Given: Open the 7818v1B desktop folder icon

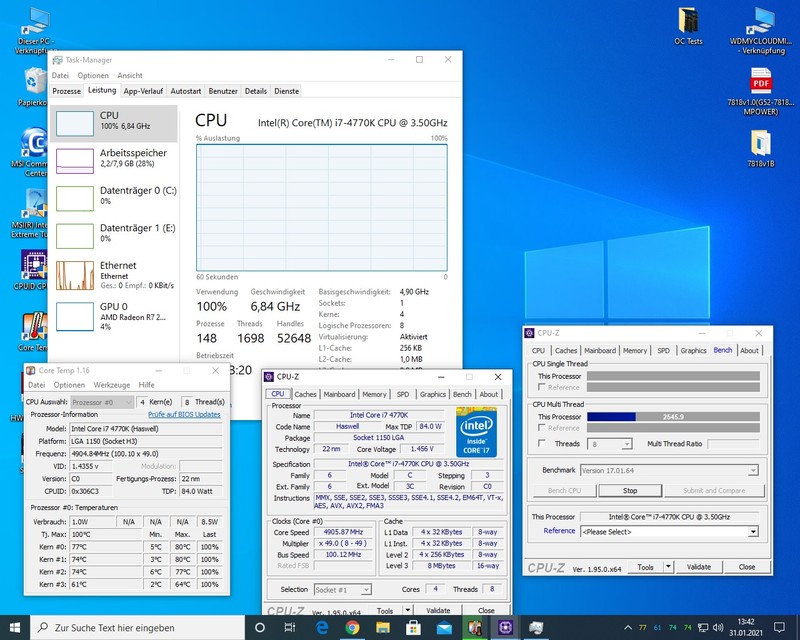Looking at the screenshot, I should (x=760, y=149).
